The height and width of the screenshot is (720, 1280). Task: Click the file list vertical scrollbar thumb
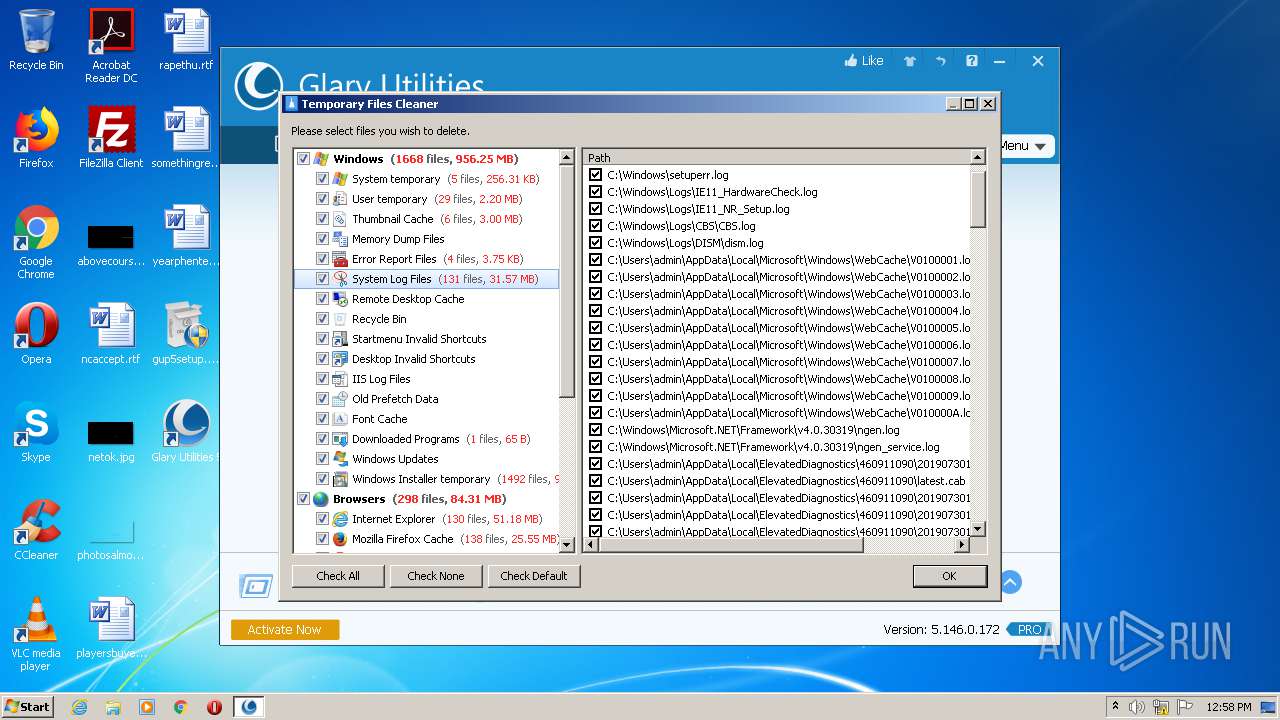pyautogui.click(x=978, y=197)
